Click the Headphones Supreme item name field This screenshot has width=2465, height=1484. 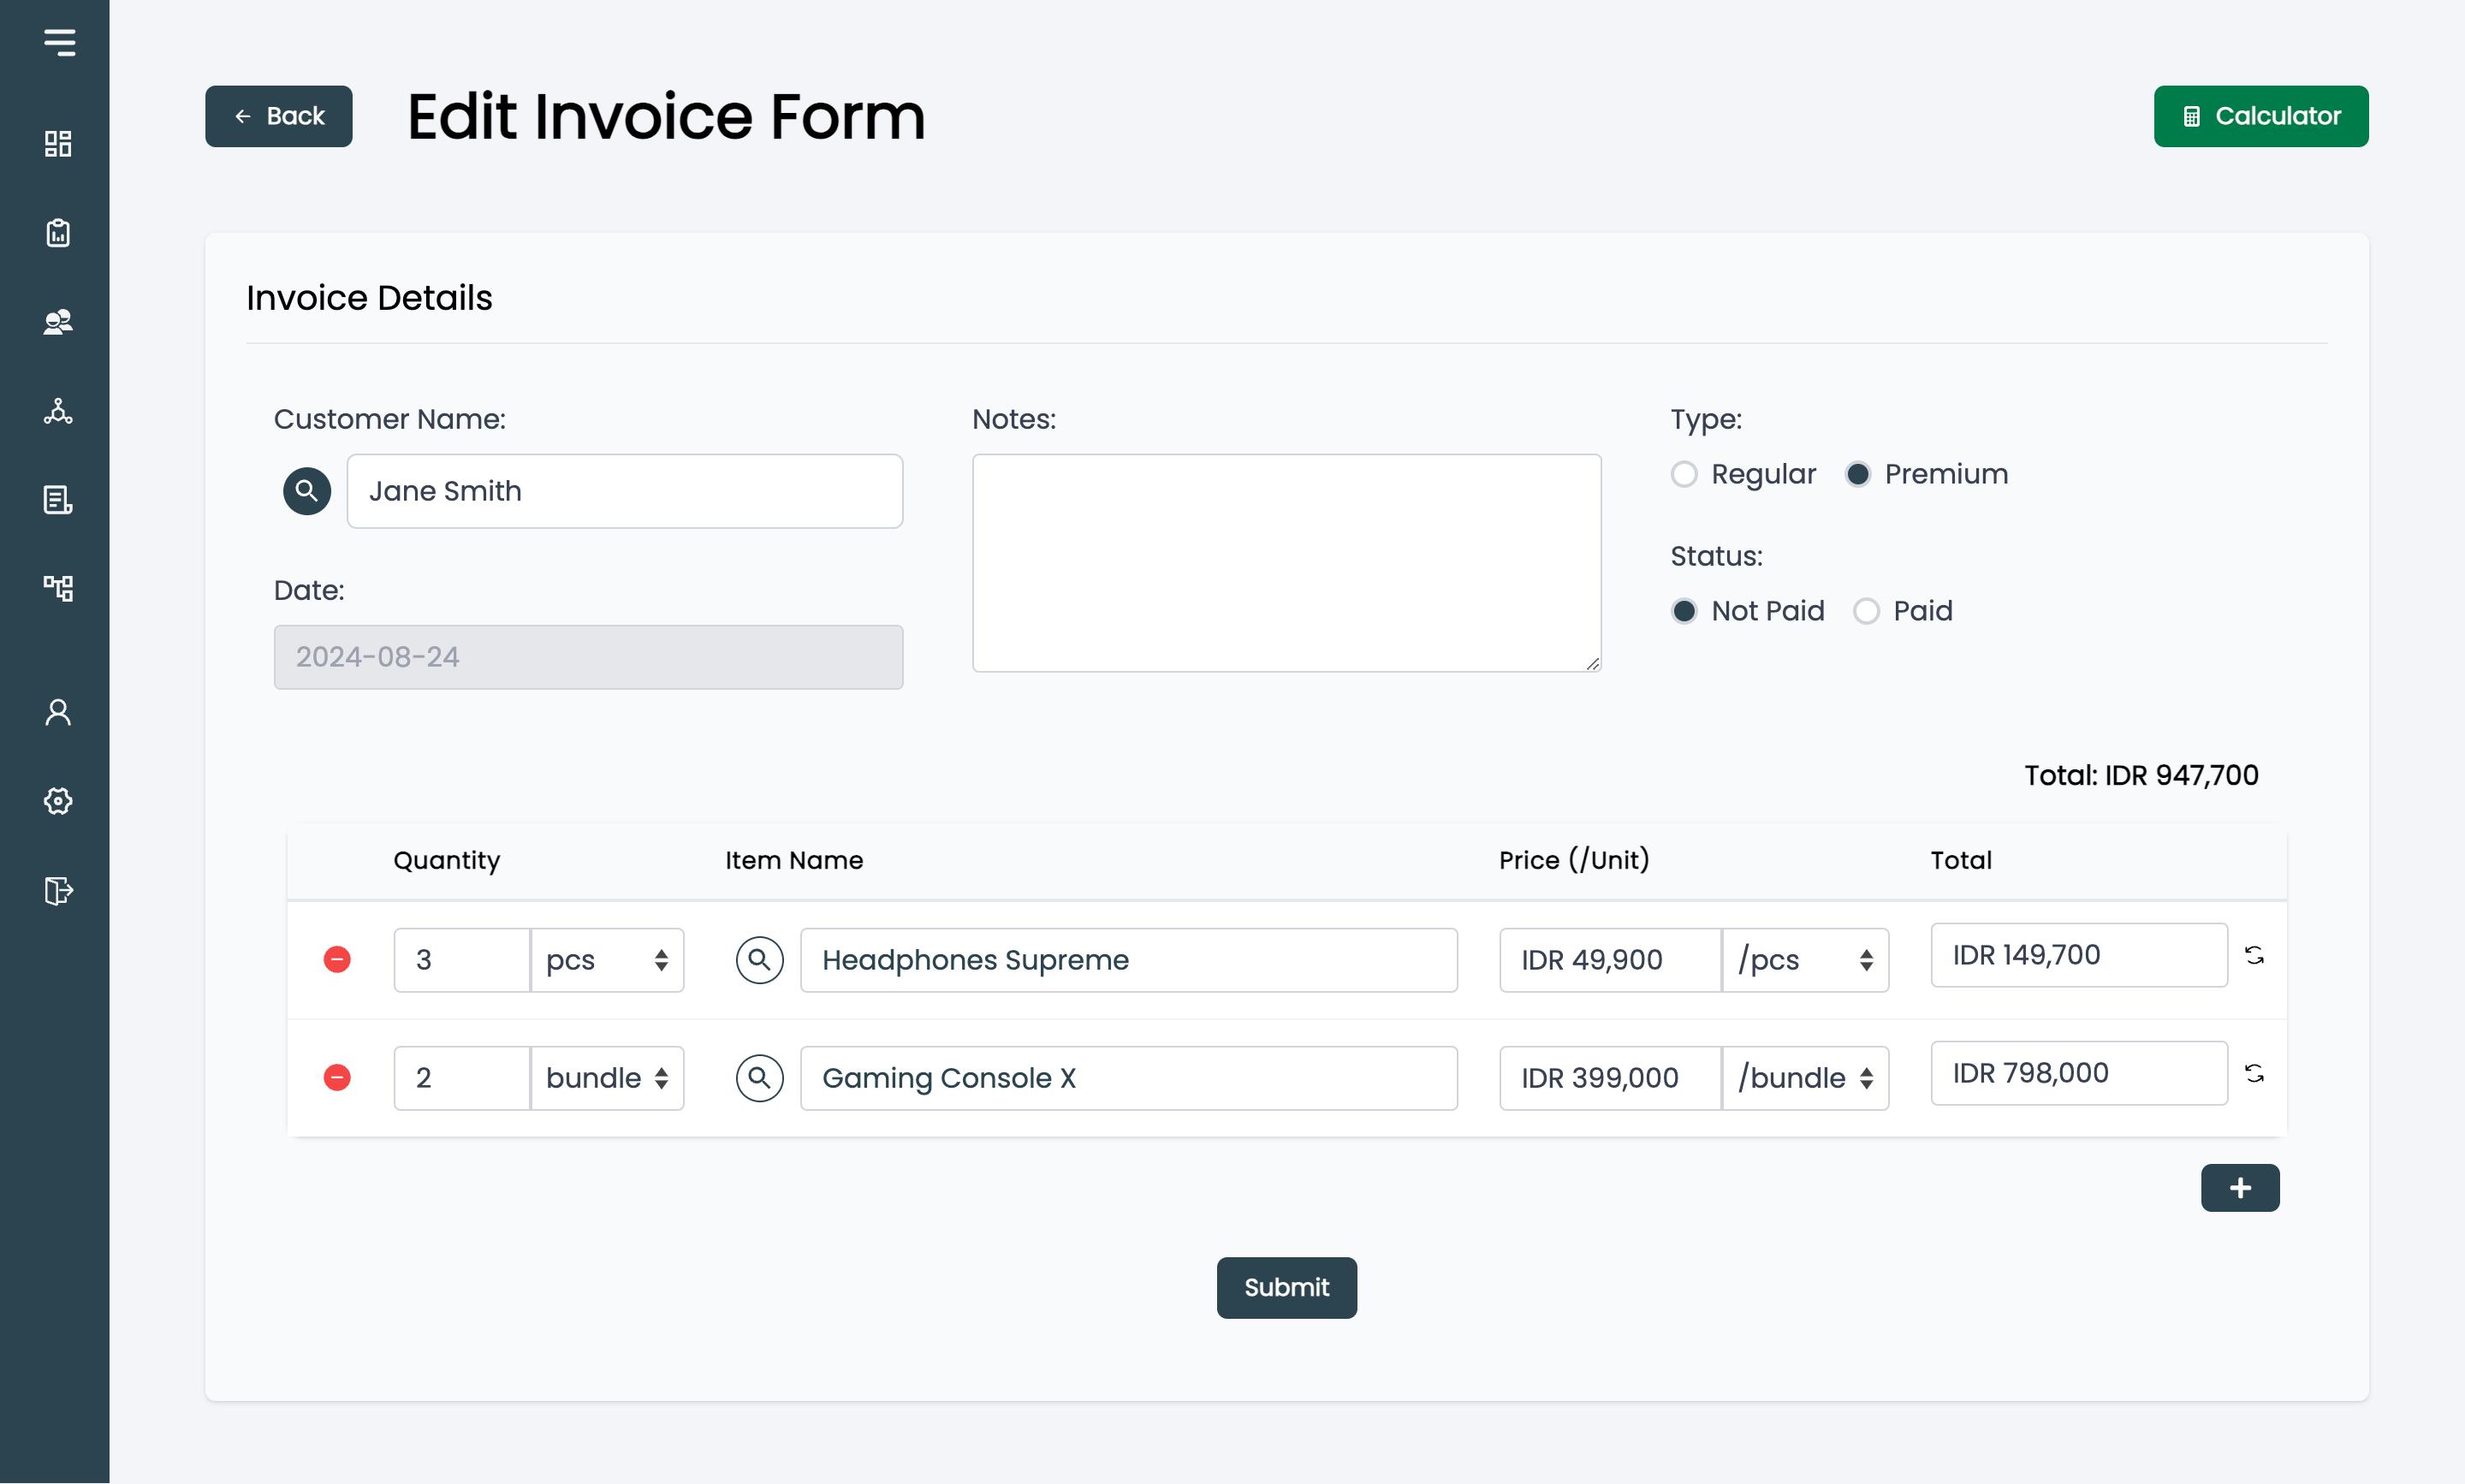pyautogui.click(x=1129, y=960)
